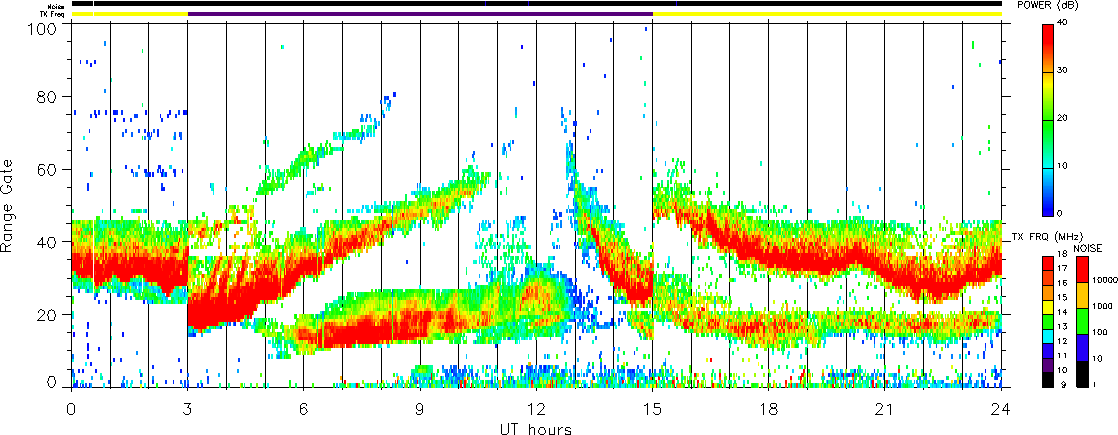The image size is (1118, 435).
Task: Select the yellow TX Freq strip segment after 15 UT
Action: 827,14
